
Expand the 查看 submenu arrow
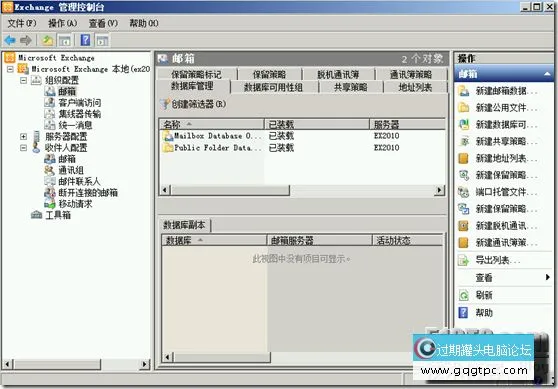click(547, 277)
